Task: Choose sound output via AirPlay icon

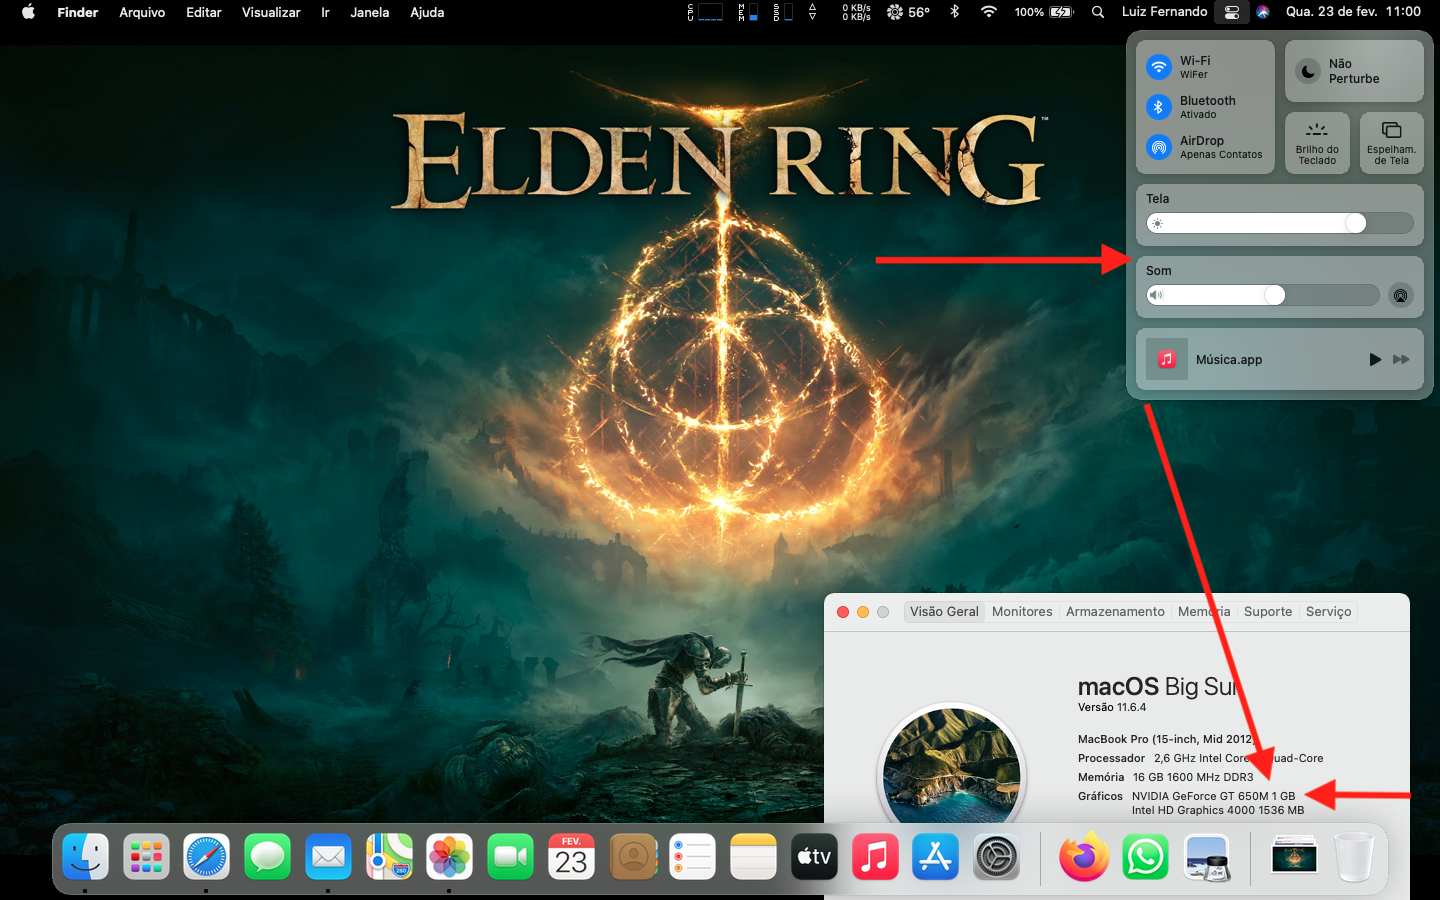Action: [x=1401, y=295]
